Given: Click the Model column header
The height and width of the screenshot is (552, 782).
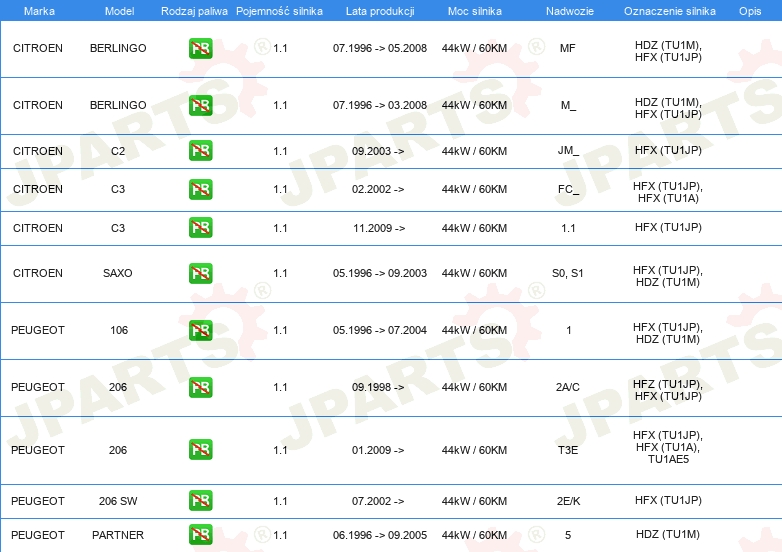Looking at the screenshot, I should point(118,10).
